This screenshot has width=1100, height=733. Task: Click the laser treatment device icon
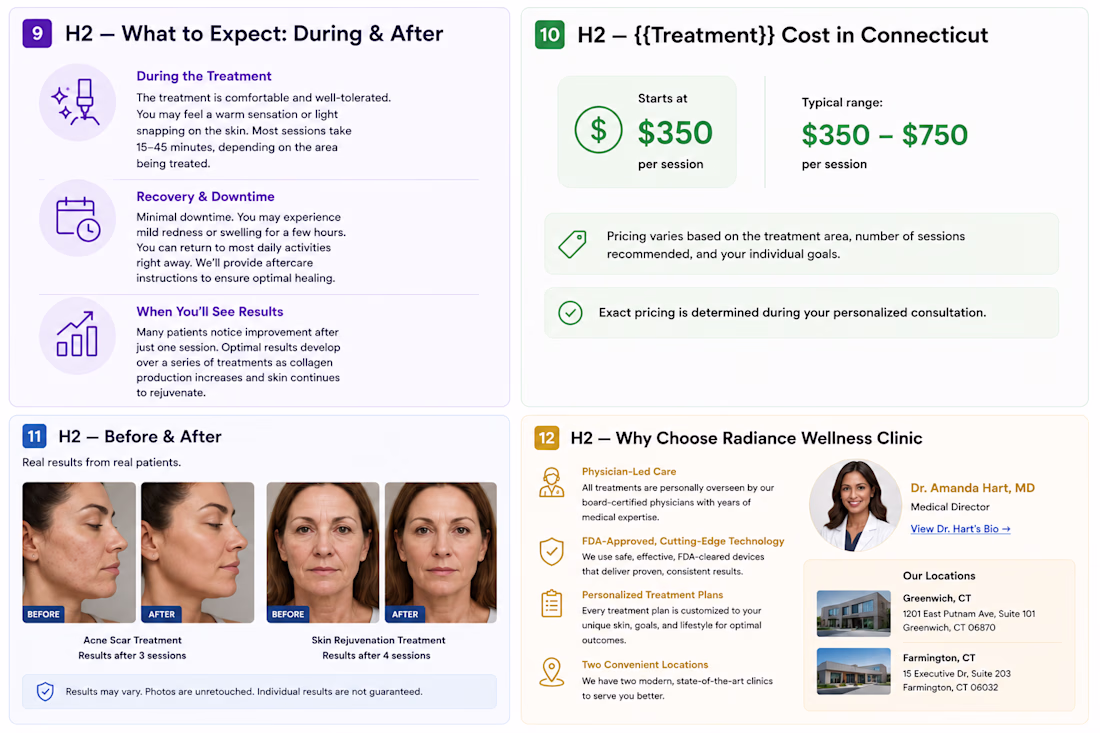point(77,102)
